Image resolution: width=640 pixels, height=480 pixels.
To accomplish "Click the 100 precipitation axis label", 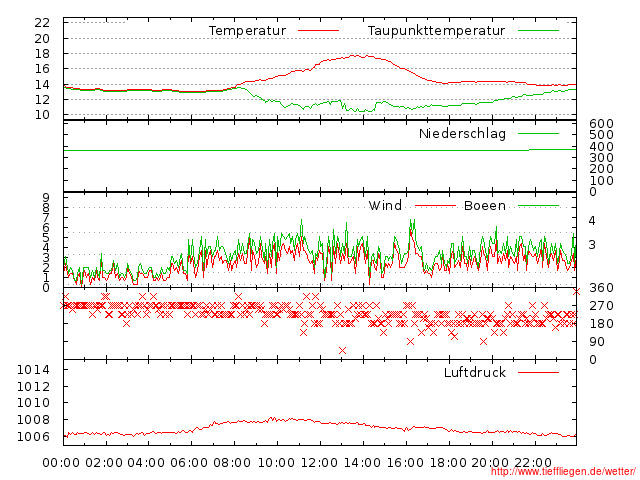I will click(x=601, y=180).
